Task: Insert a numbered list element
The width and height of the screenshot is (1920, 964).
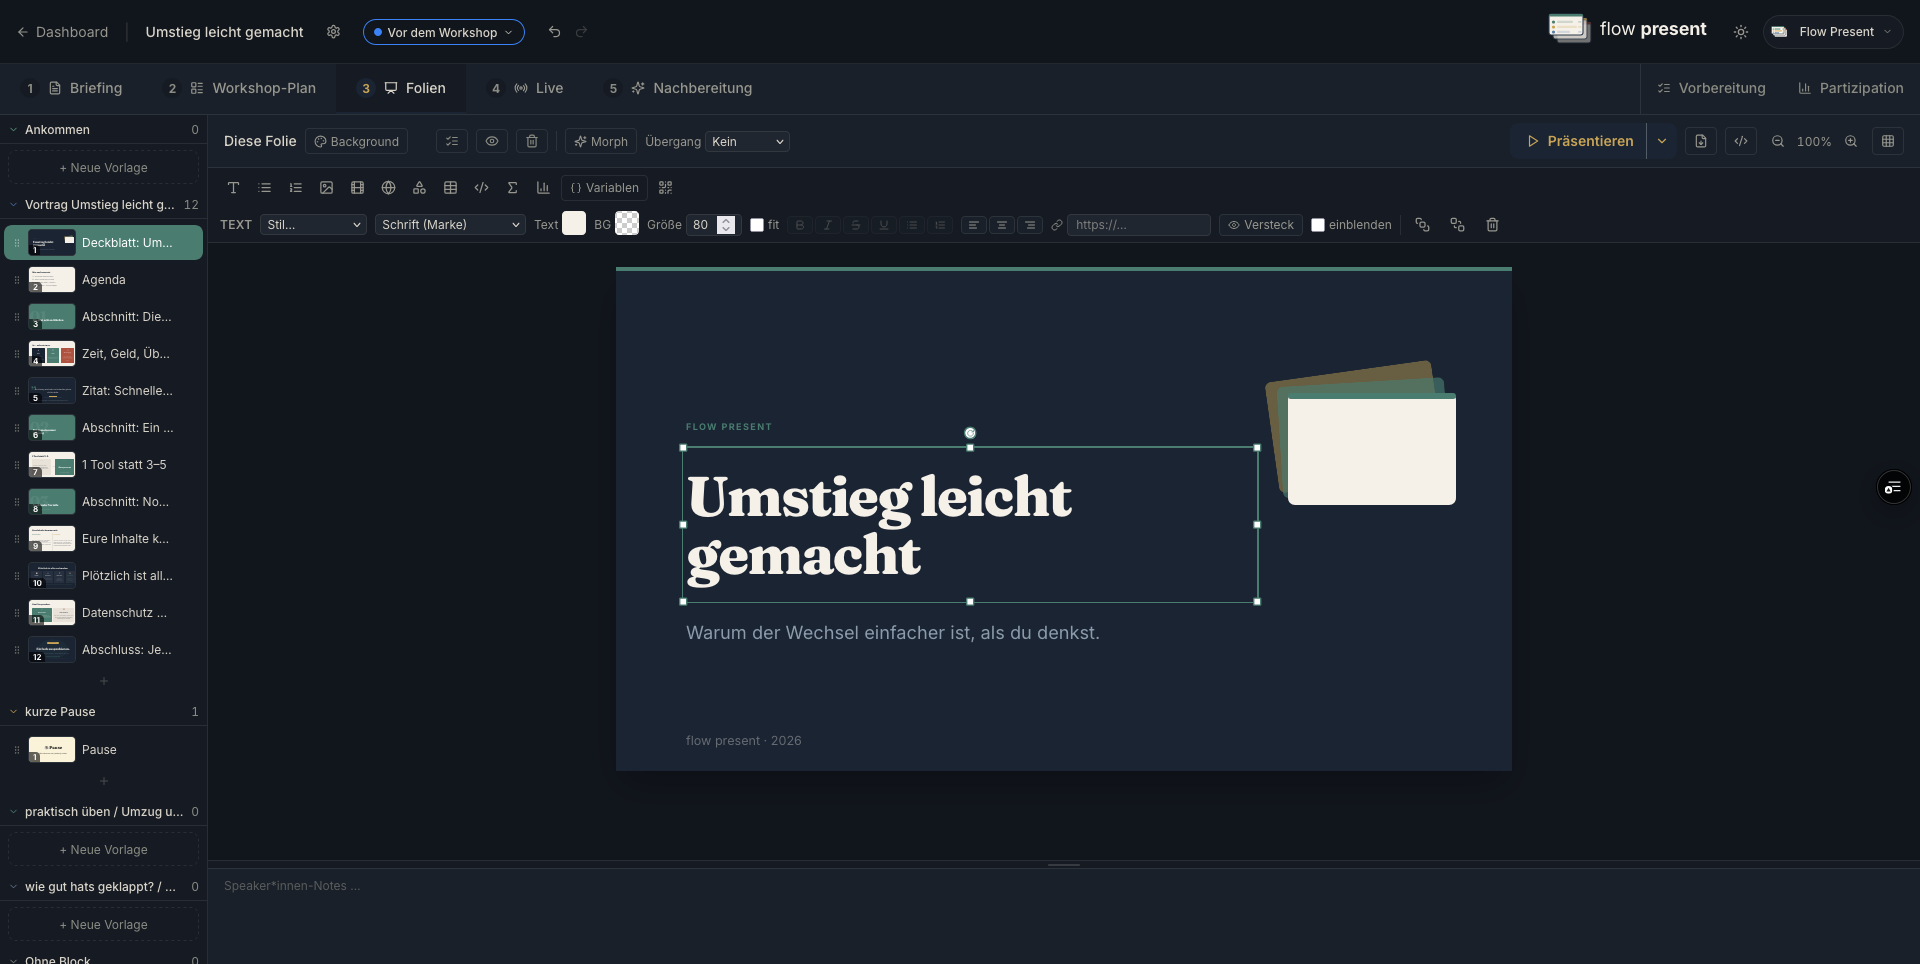Action: (x=295, y=188)
